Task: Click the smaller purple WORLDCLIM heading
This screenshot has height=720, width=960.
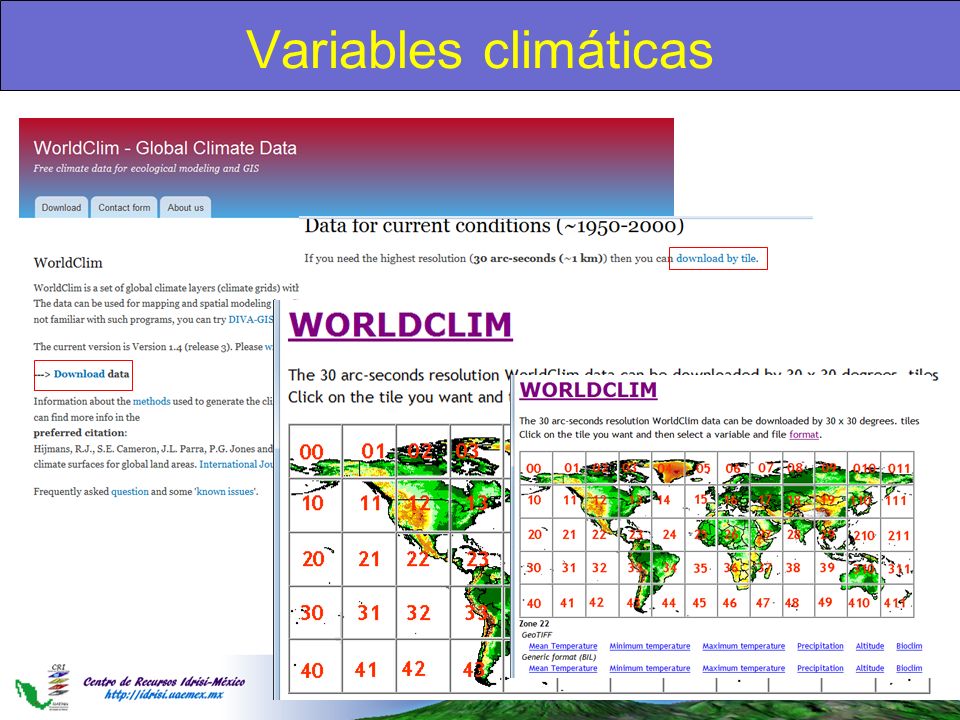Action: pyautogui.click(x=588, y=389)
